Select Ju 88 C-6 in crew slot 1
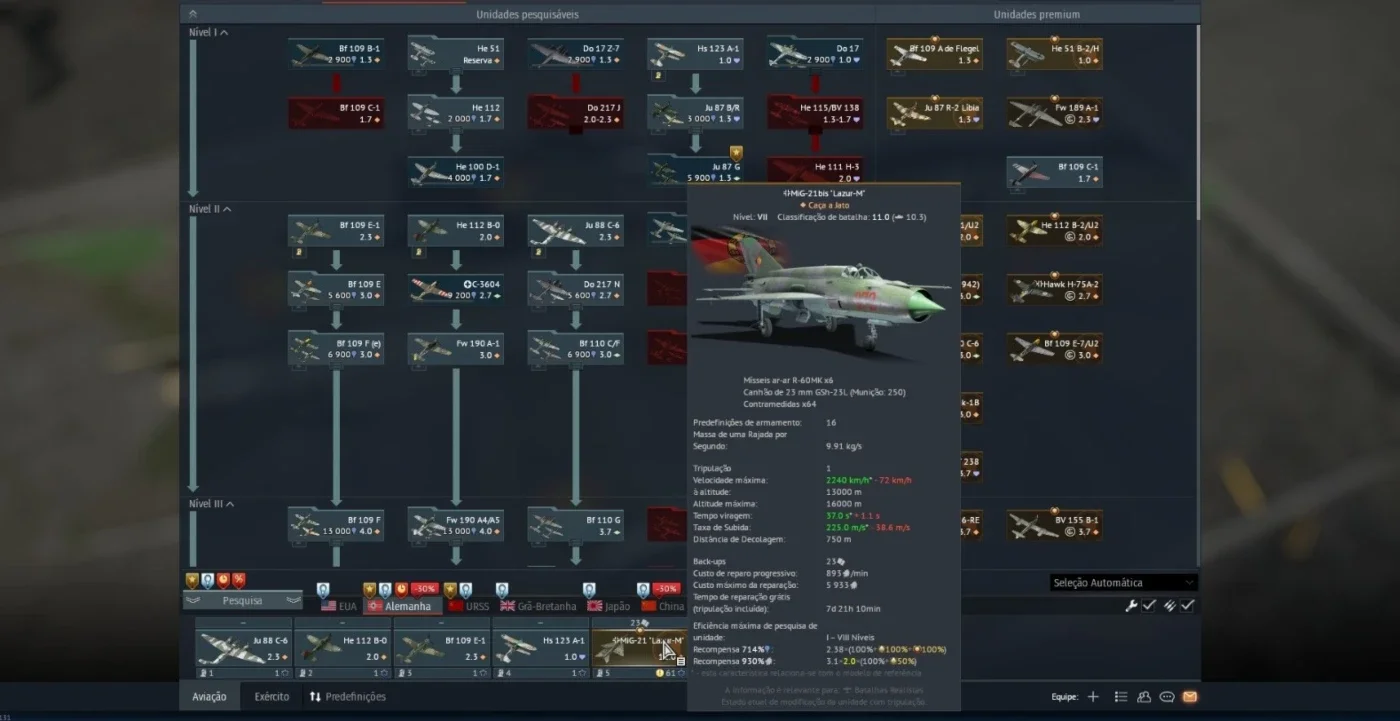Image resolution: width=1400 pixels, height=721 pixels. click(244, 648)
